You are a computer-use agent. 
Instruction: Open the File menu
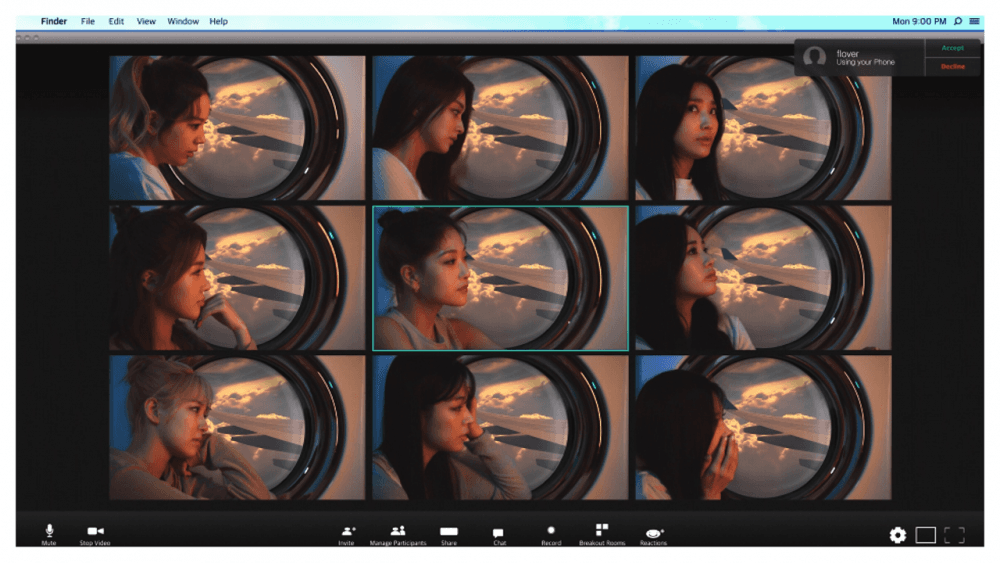tap(88, 21)
